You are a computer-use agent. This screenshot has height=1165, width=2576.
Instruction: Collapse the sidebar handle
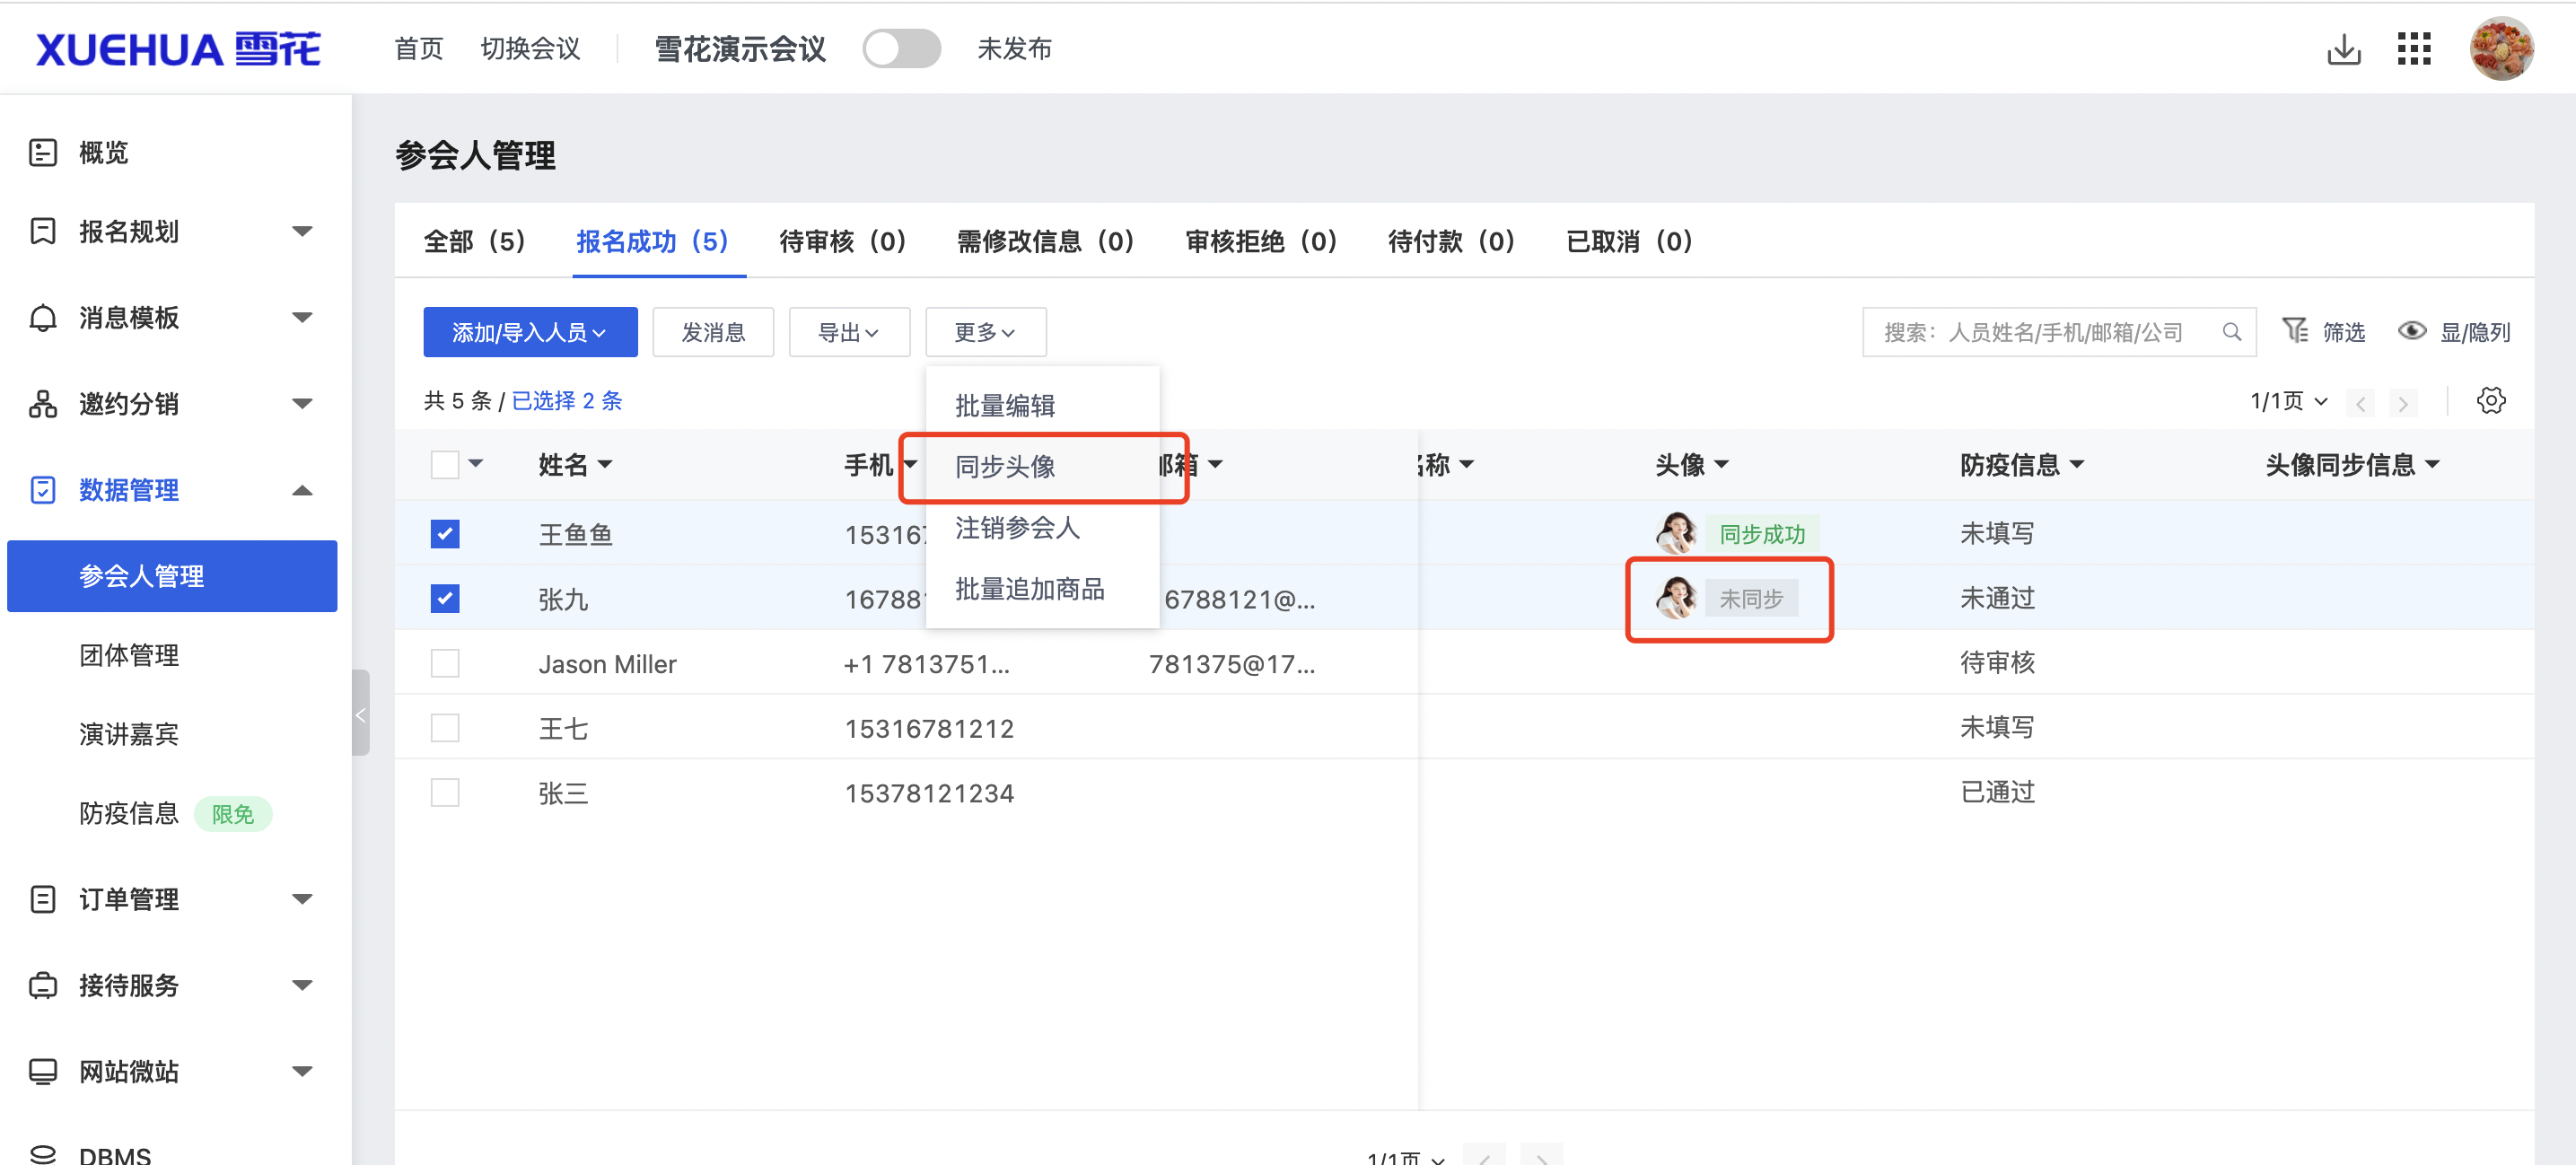tap(361, 713)
